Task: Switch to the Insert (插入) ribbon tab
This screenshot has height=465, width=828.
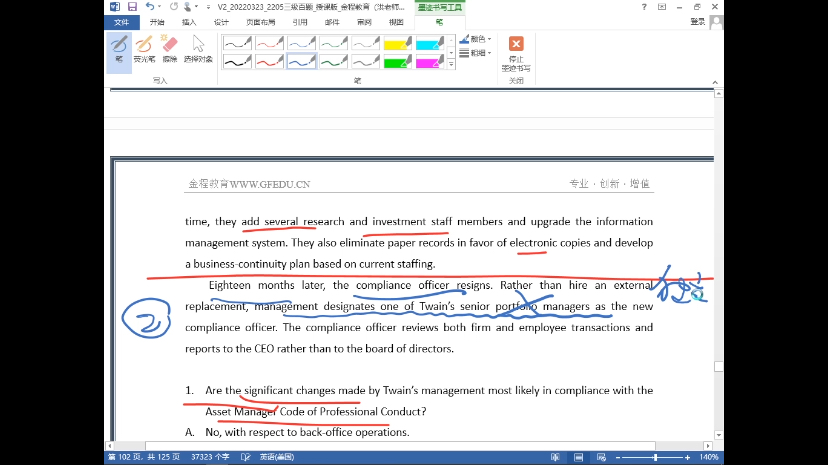Action: tap(189, 21)
